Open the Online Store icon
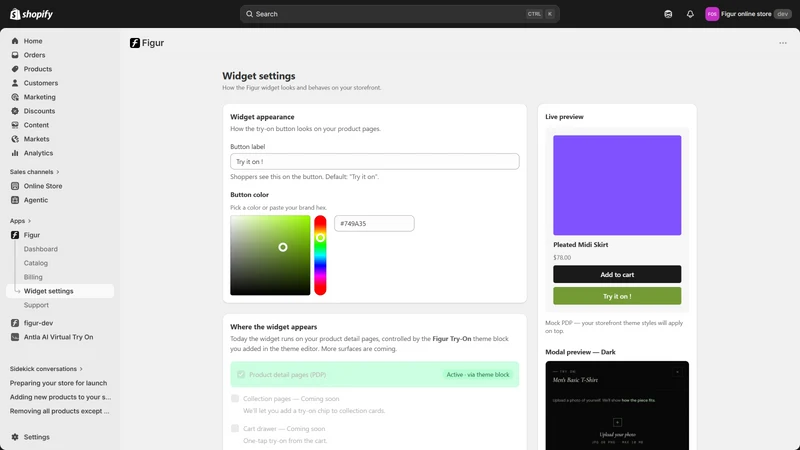 tap(15, 186)
